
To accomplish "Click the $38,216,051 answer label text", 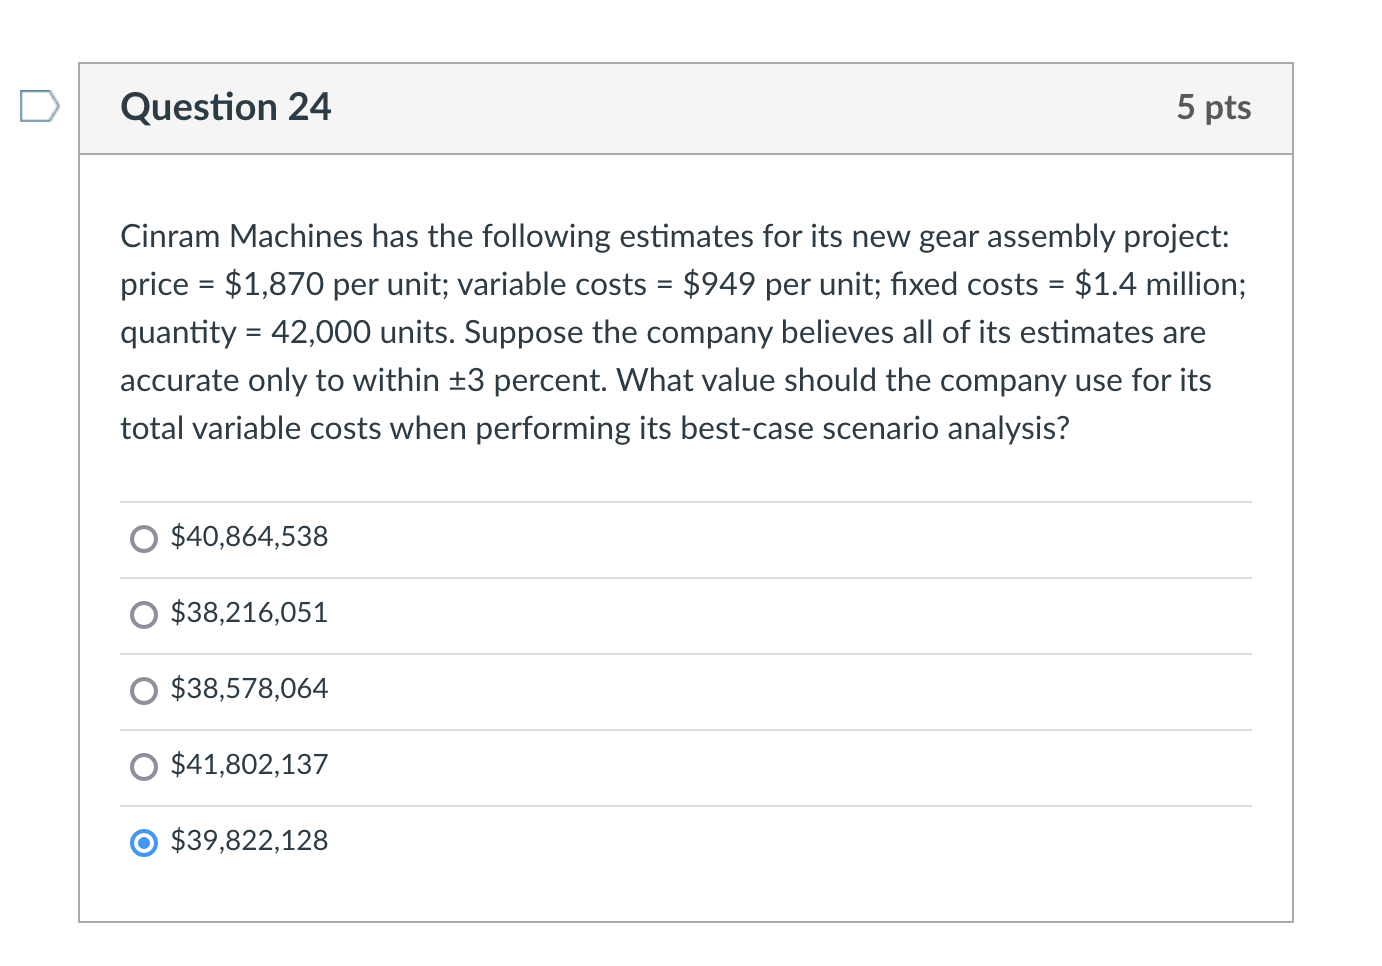I will click(x=249, y=613).
